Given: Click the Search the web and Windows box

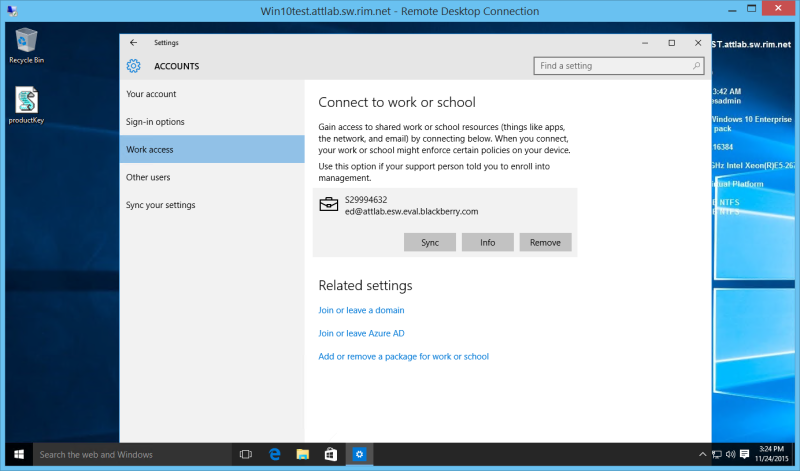Looking at the screenshot, I should [133, 454].
